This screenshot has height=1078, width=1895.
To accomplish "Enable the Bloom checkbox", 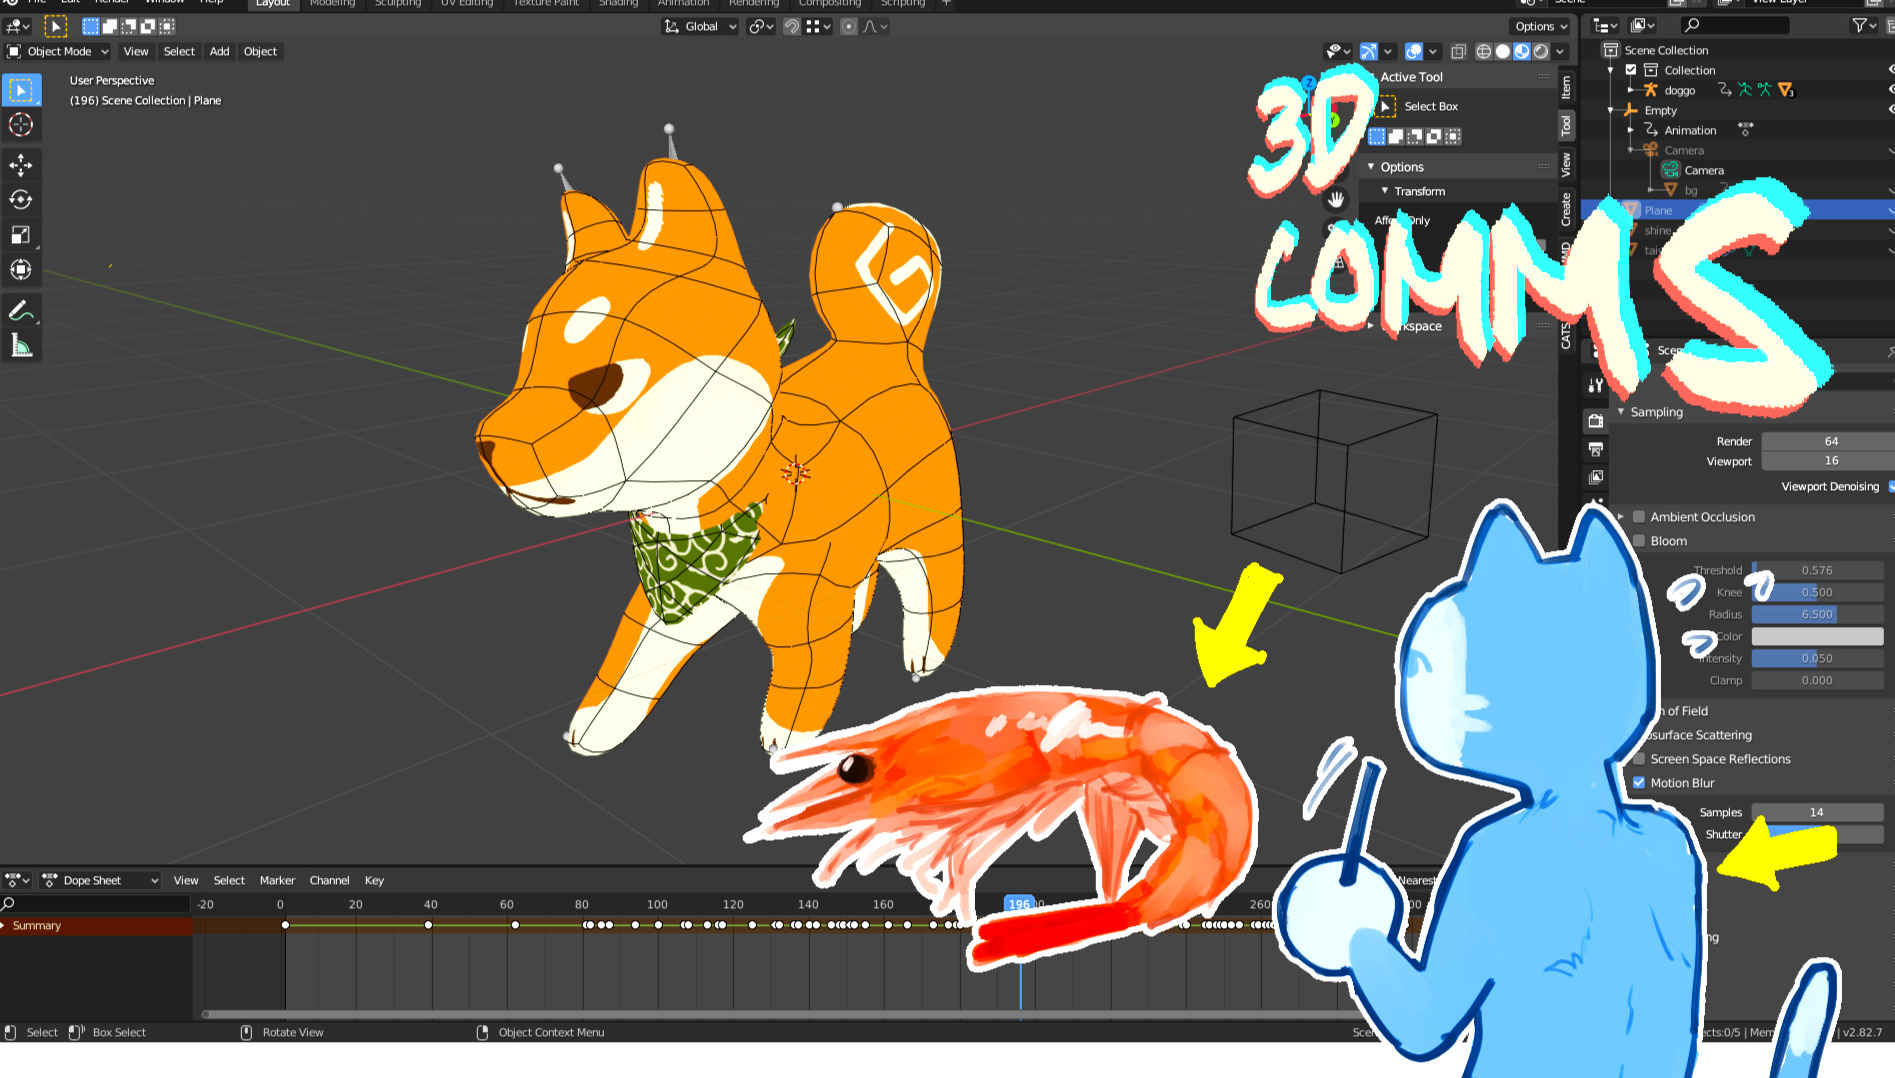I will (x=1639, y=541).
